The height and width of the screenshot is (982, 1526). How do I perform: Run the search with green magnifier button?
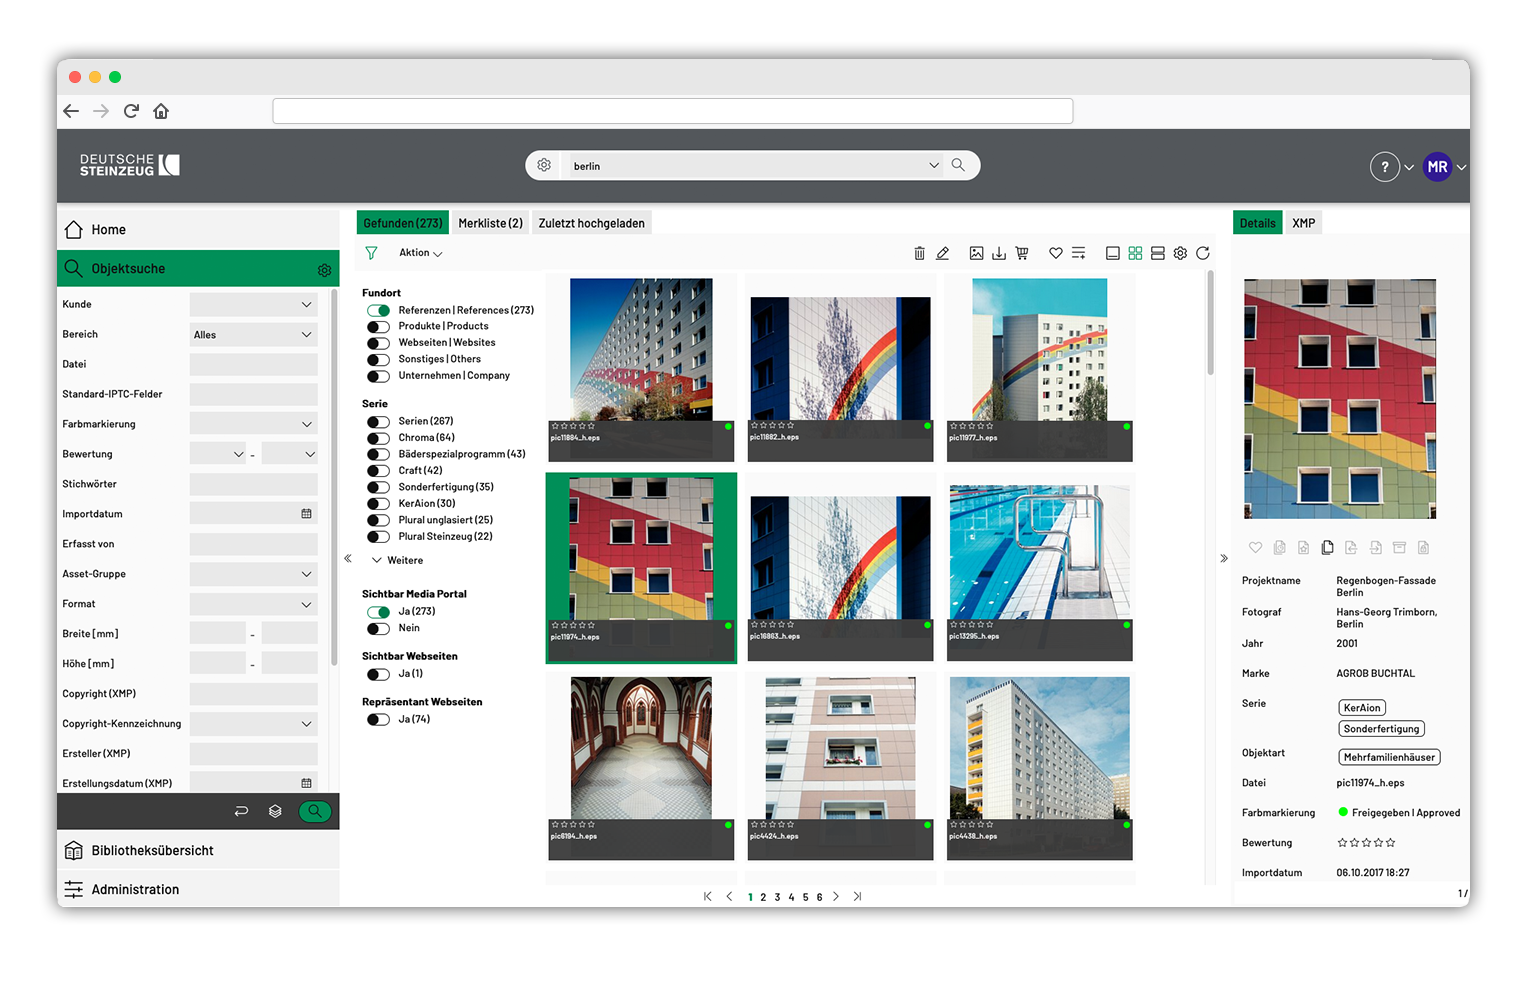pos(315,811)
